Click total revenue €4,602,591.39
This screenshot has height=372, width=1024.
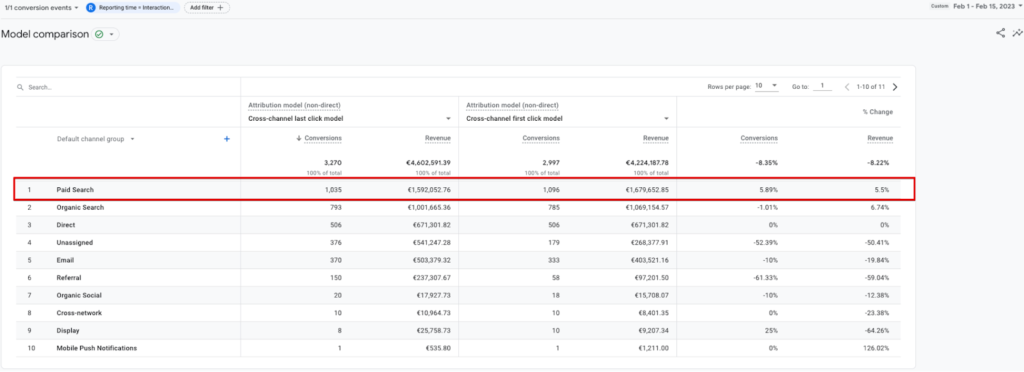tap(428, 163)
